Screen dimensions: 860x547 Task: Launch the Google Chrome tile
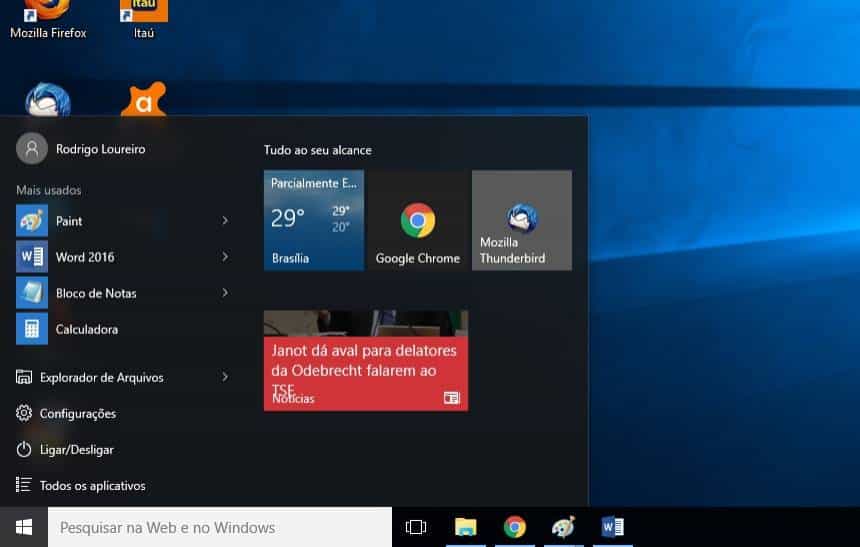tap(418, 220)
